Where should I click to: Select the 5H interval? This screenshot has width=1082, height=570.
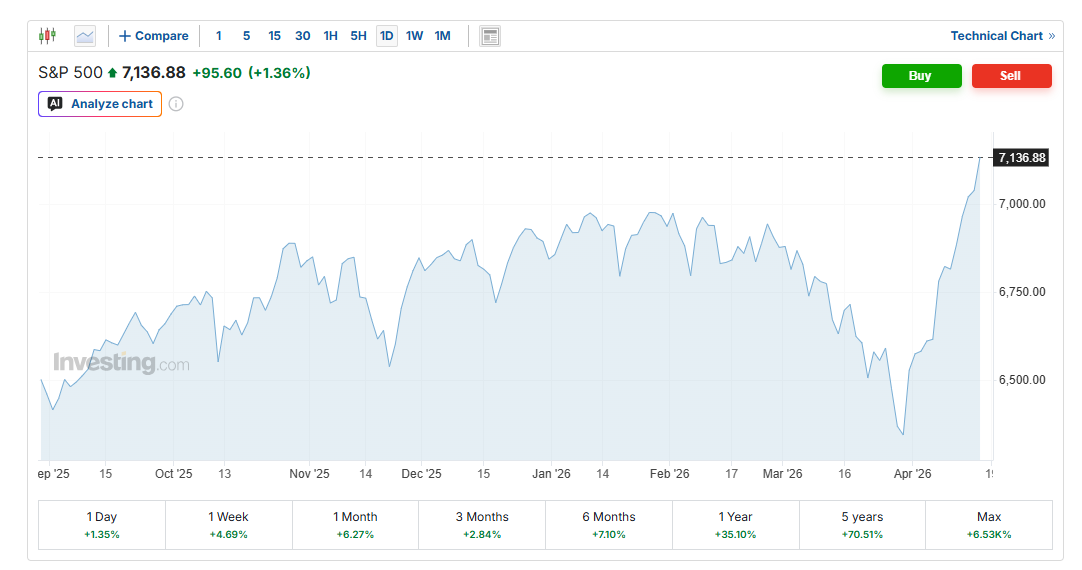point(358,36)
